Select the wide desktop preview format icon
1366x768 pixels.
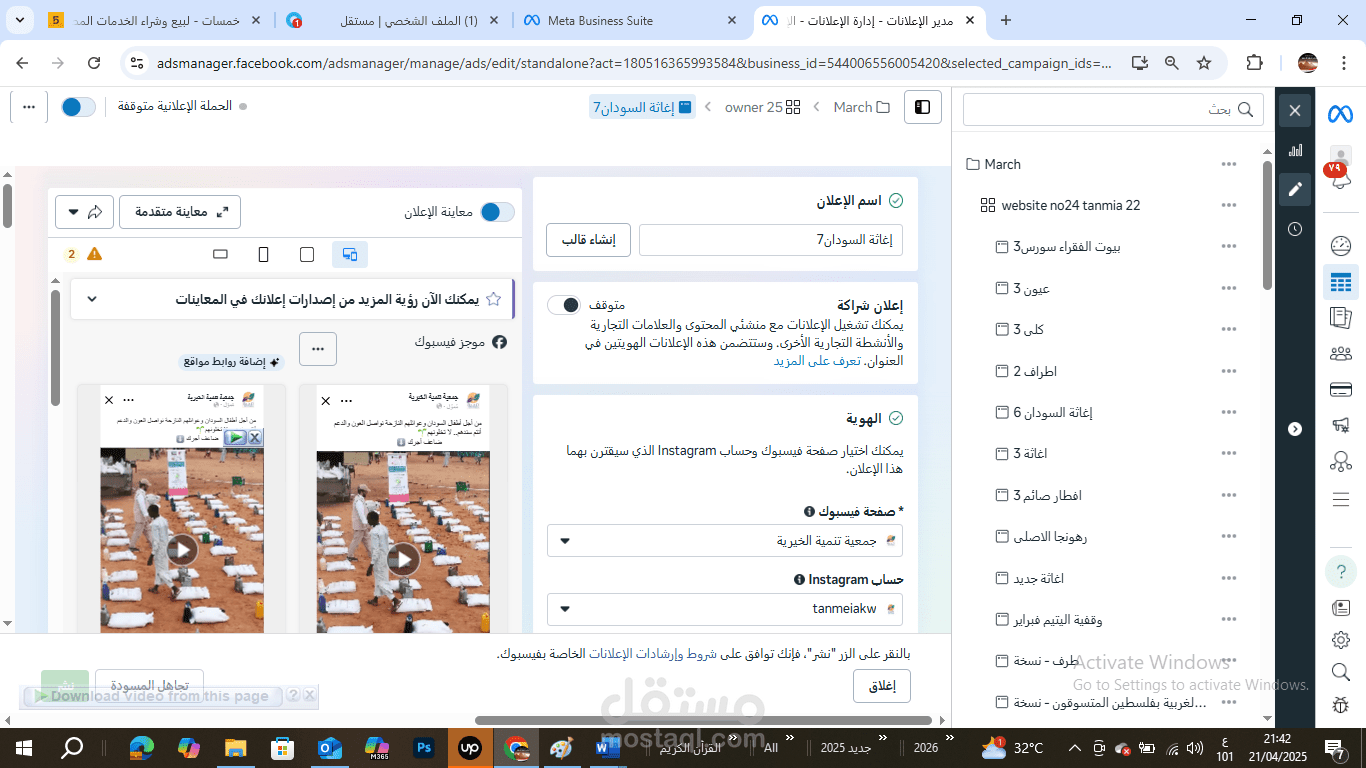pyautogui.click(x=221, y=254)
